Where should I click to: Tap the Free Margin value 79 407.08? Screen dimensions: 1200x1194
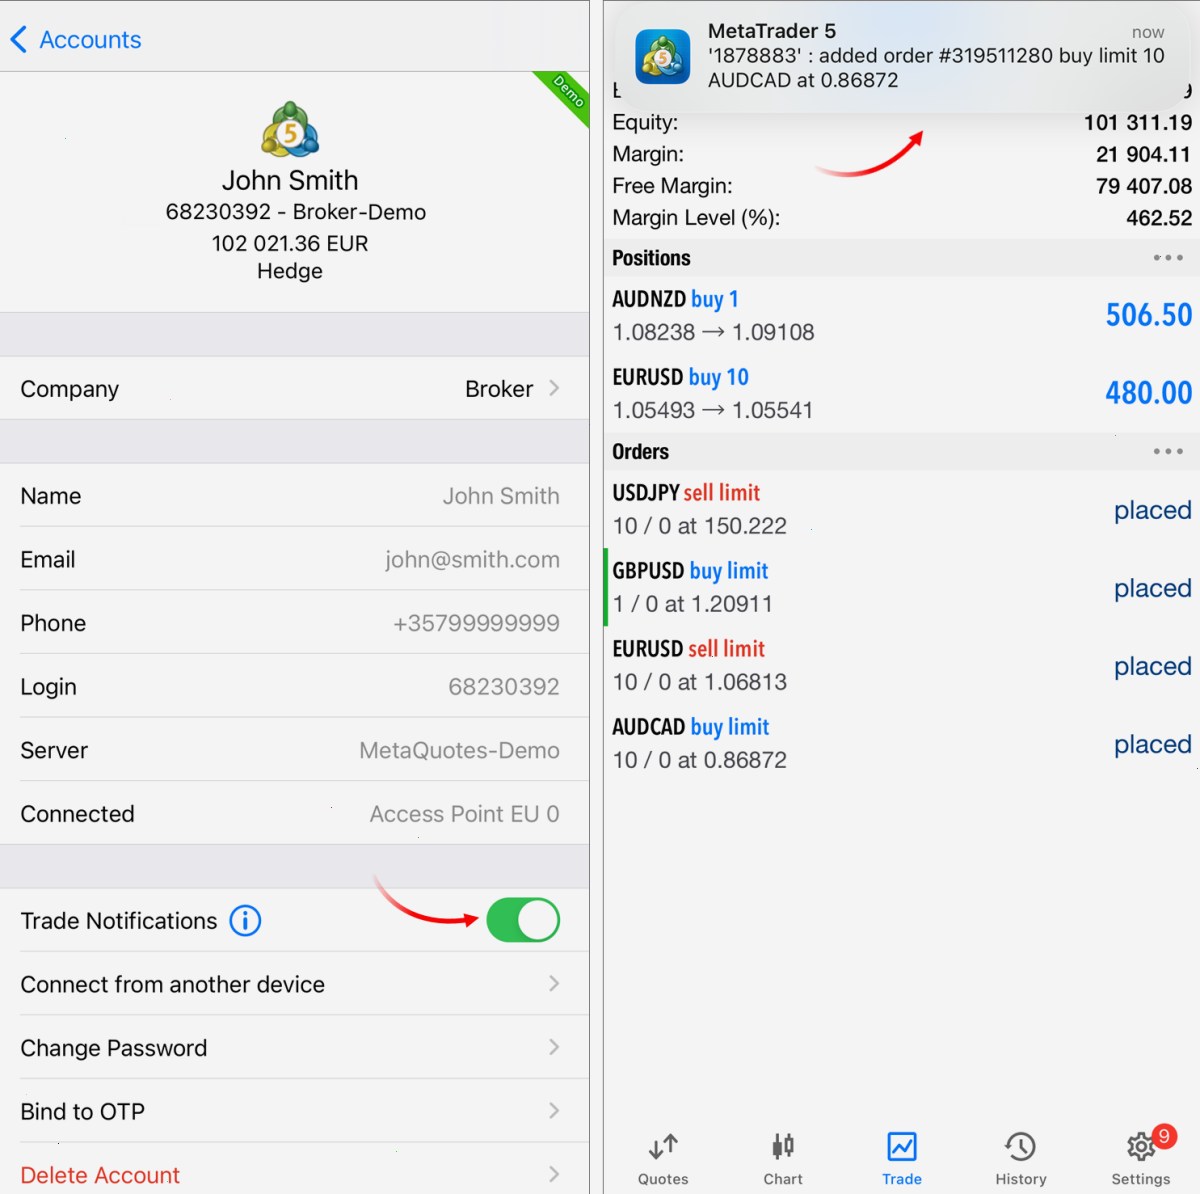pos(1143,186)
